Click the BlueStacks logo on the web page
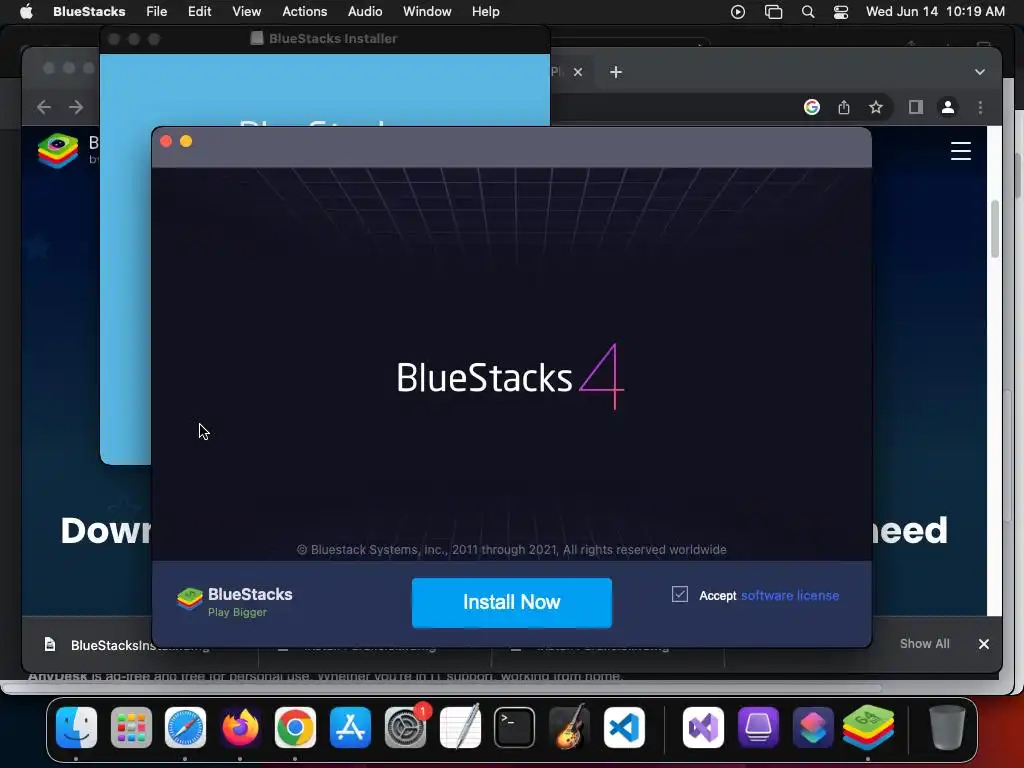The width and height of the screenshot is (1024, 768). point(58,151)
